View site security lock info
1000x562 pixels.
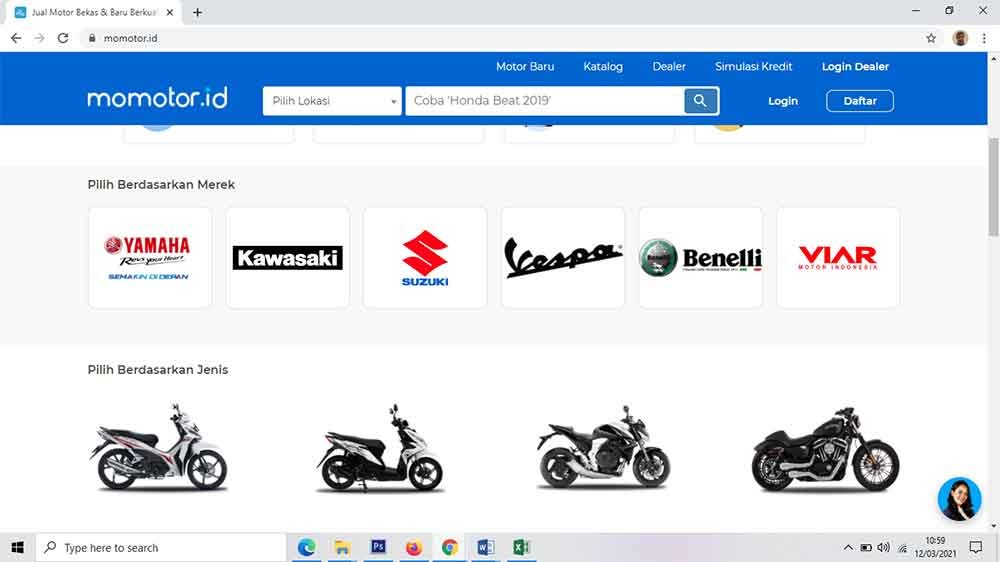click(92, 38)
